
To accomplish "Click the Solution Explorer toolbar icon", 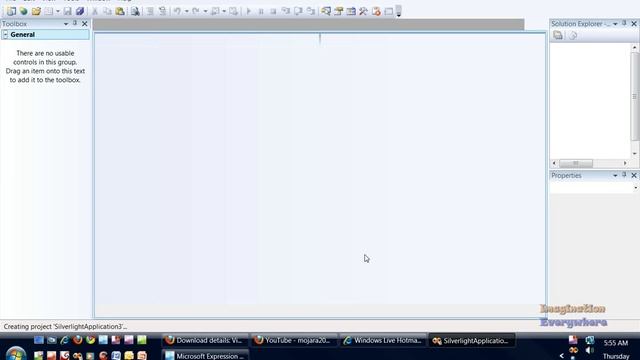I will (x=326, y=11).
